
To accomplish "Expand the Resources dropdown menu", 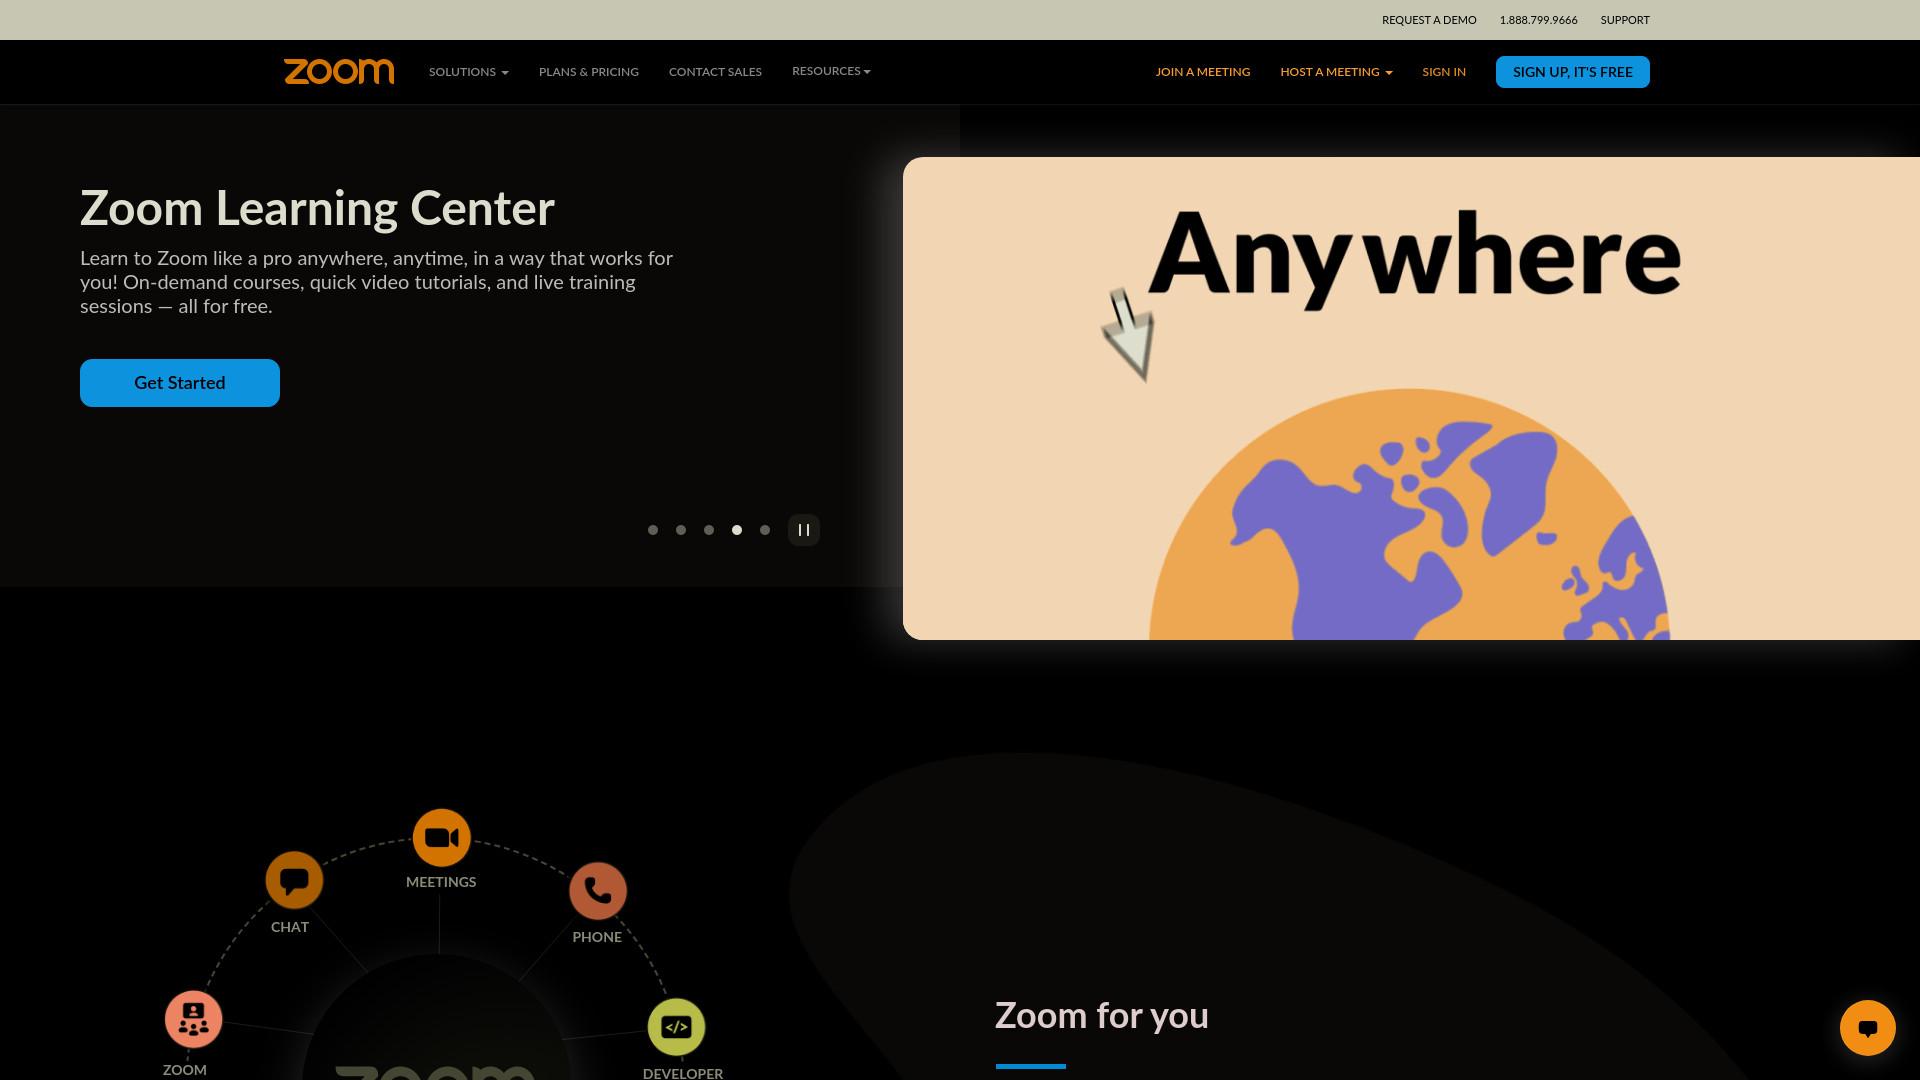I will (x=831, y=71).
